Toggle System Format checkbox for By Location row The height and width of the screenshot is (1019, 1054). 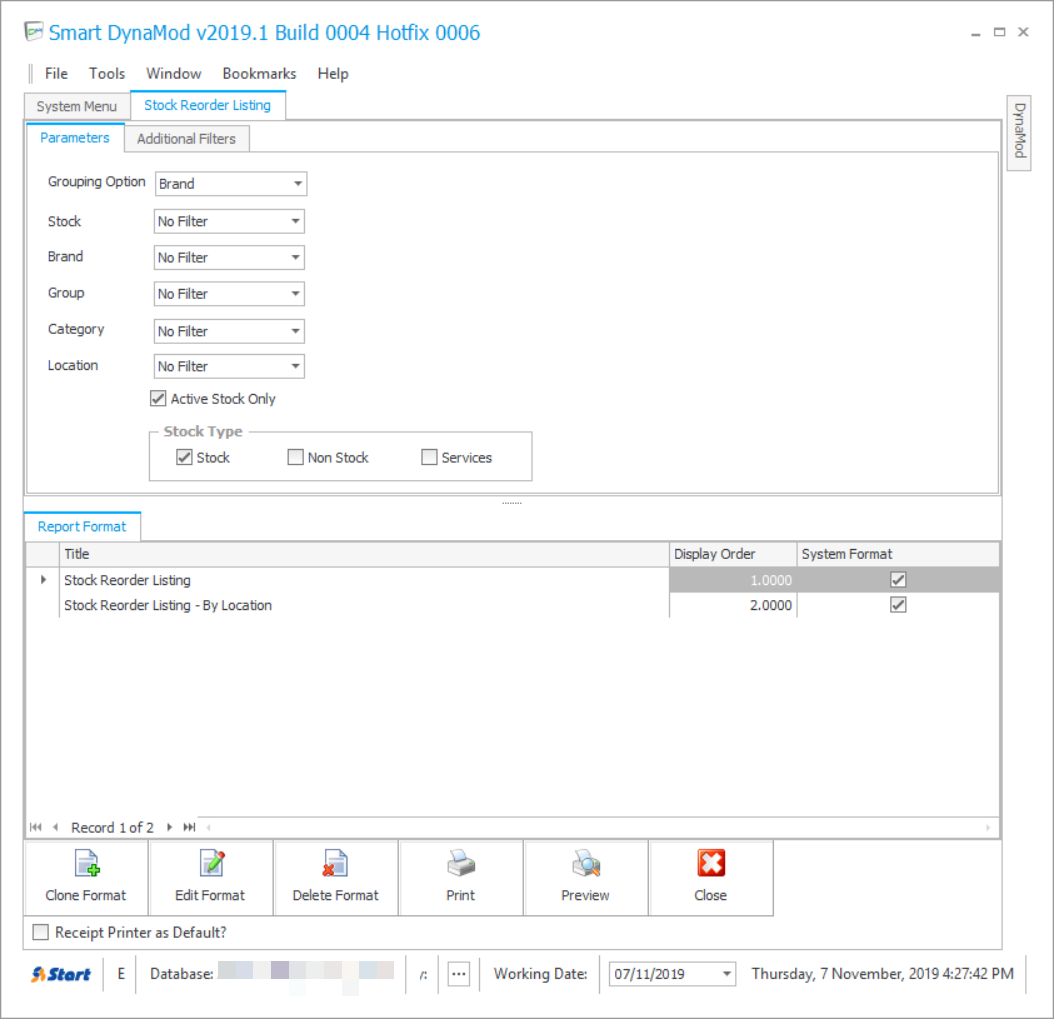pos(898,605)
